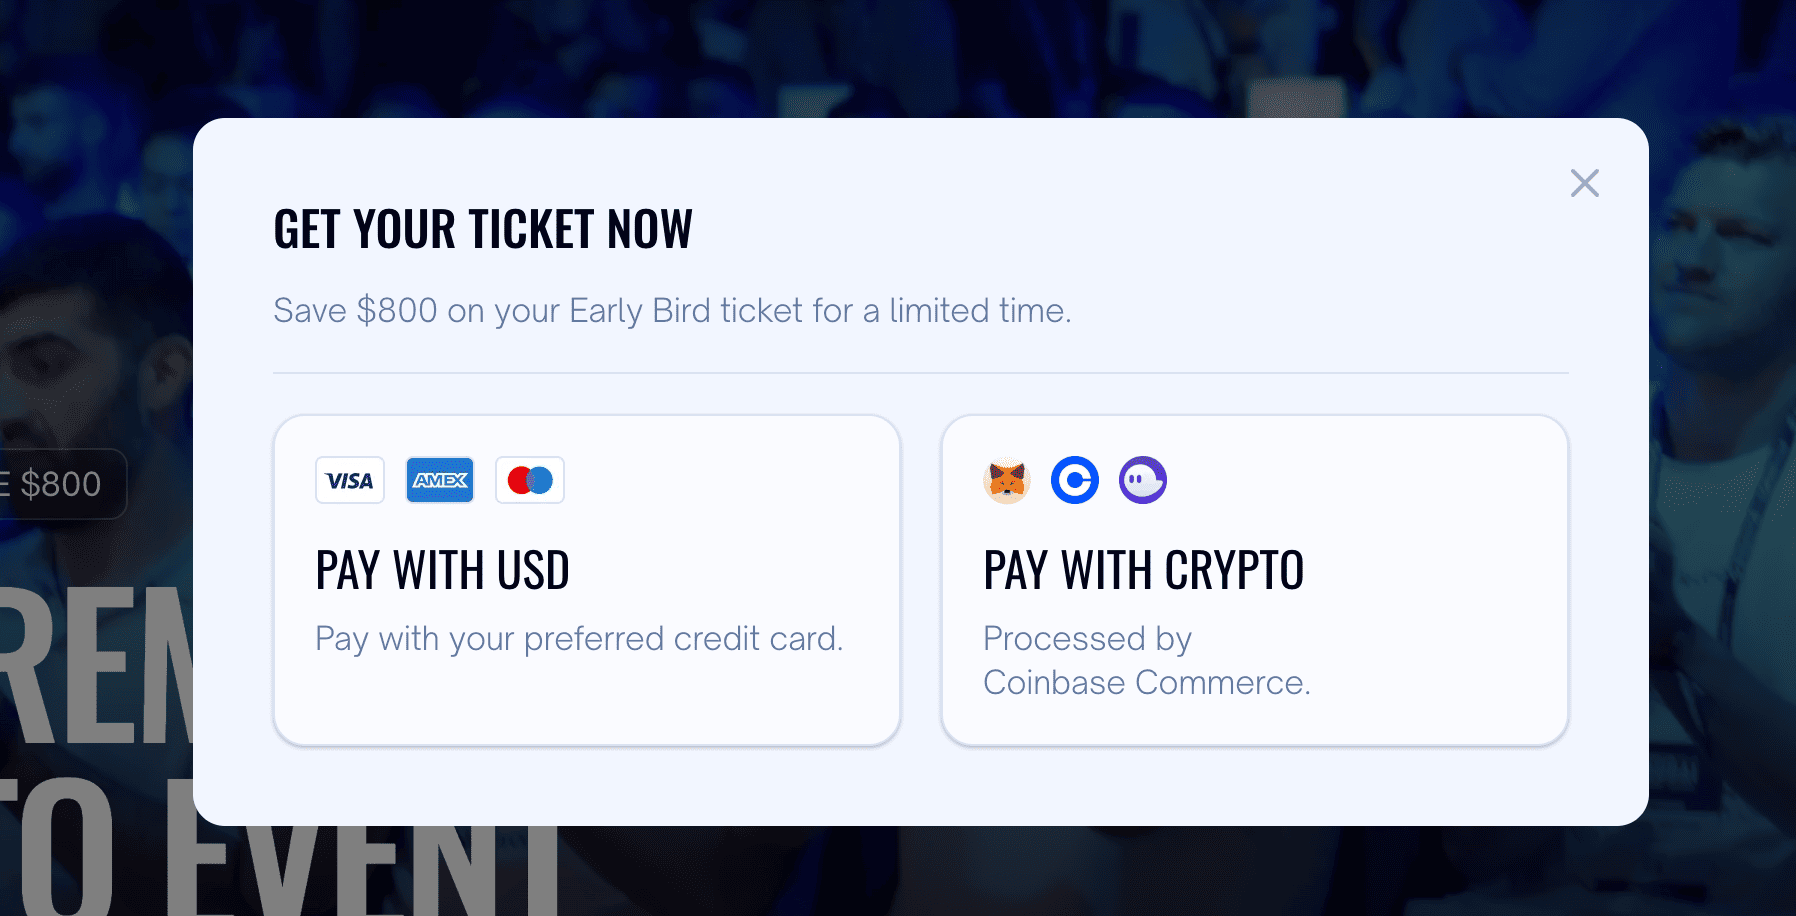The image size is (1796, 916).
Task: Choose the Mastercard icon
Action: click(x=529, y=480)
